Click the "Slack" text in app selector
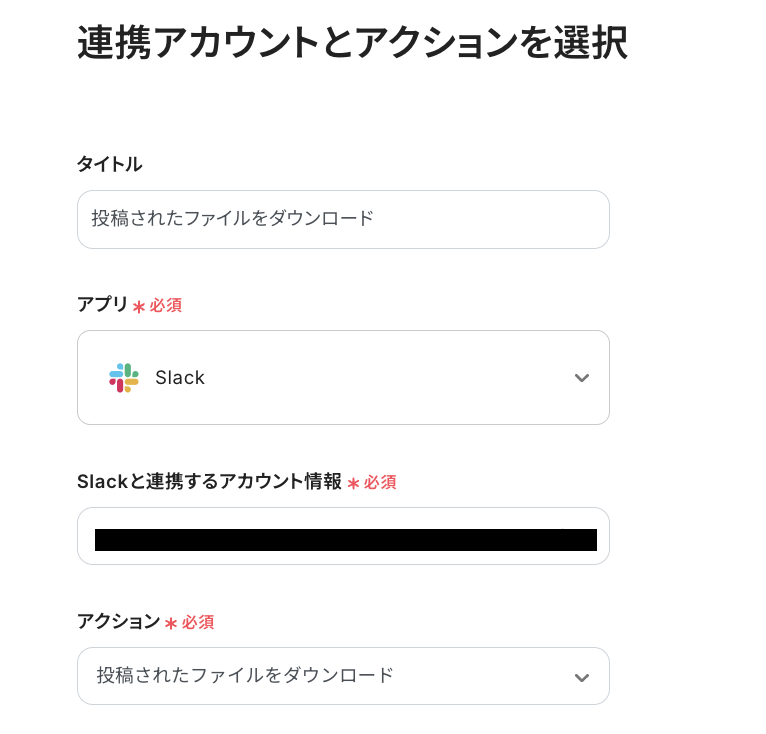766x734 pixels. pos(180,378)
